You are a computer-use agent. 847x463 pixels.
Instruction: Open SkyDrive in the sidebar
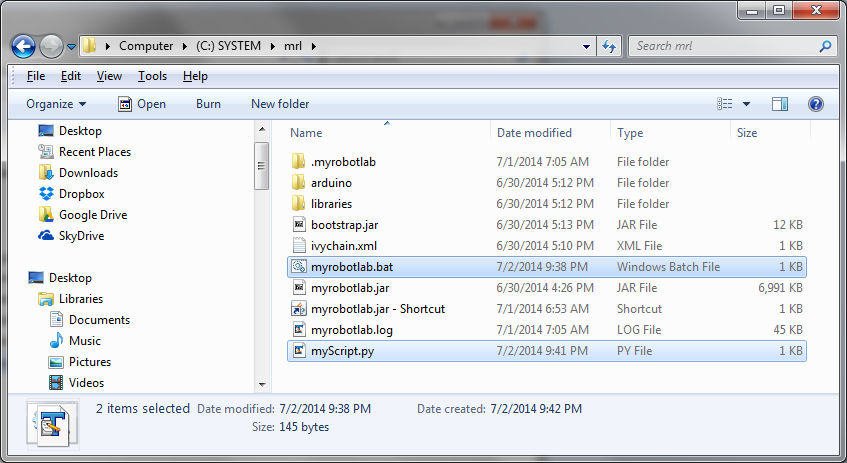click(71, 236)
